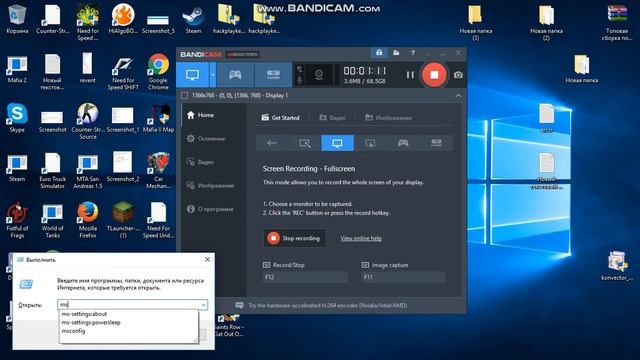Open output folder icon in Bandicam title bar
640x360 pixels.
tap(396, 53)
